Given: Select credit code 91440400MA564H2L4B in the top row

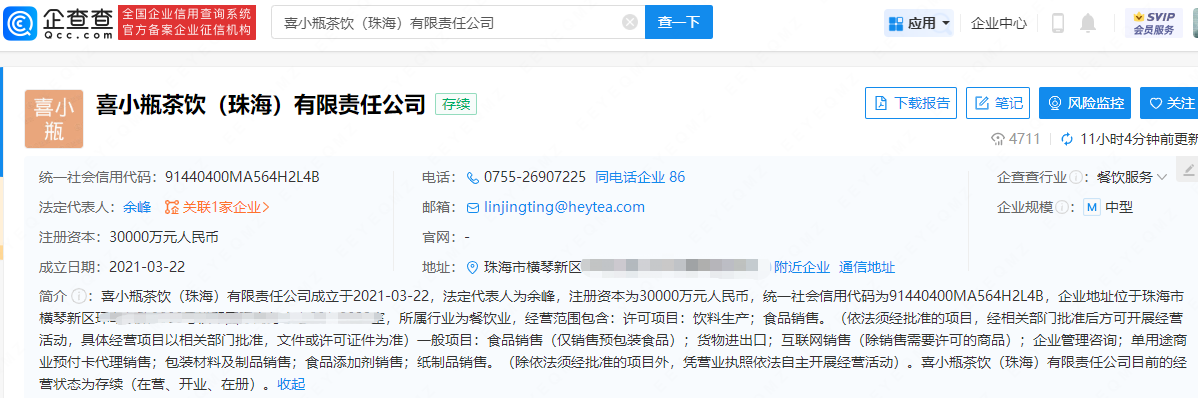Looking at the screenshot, I should pos(242,177).
